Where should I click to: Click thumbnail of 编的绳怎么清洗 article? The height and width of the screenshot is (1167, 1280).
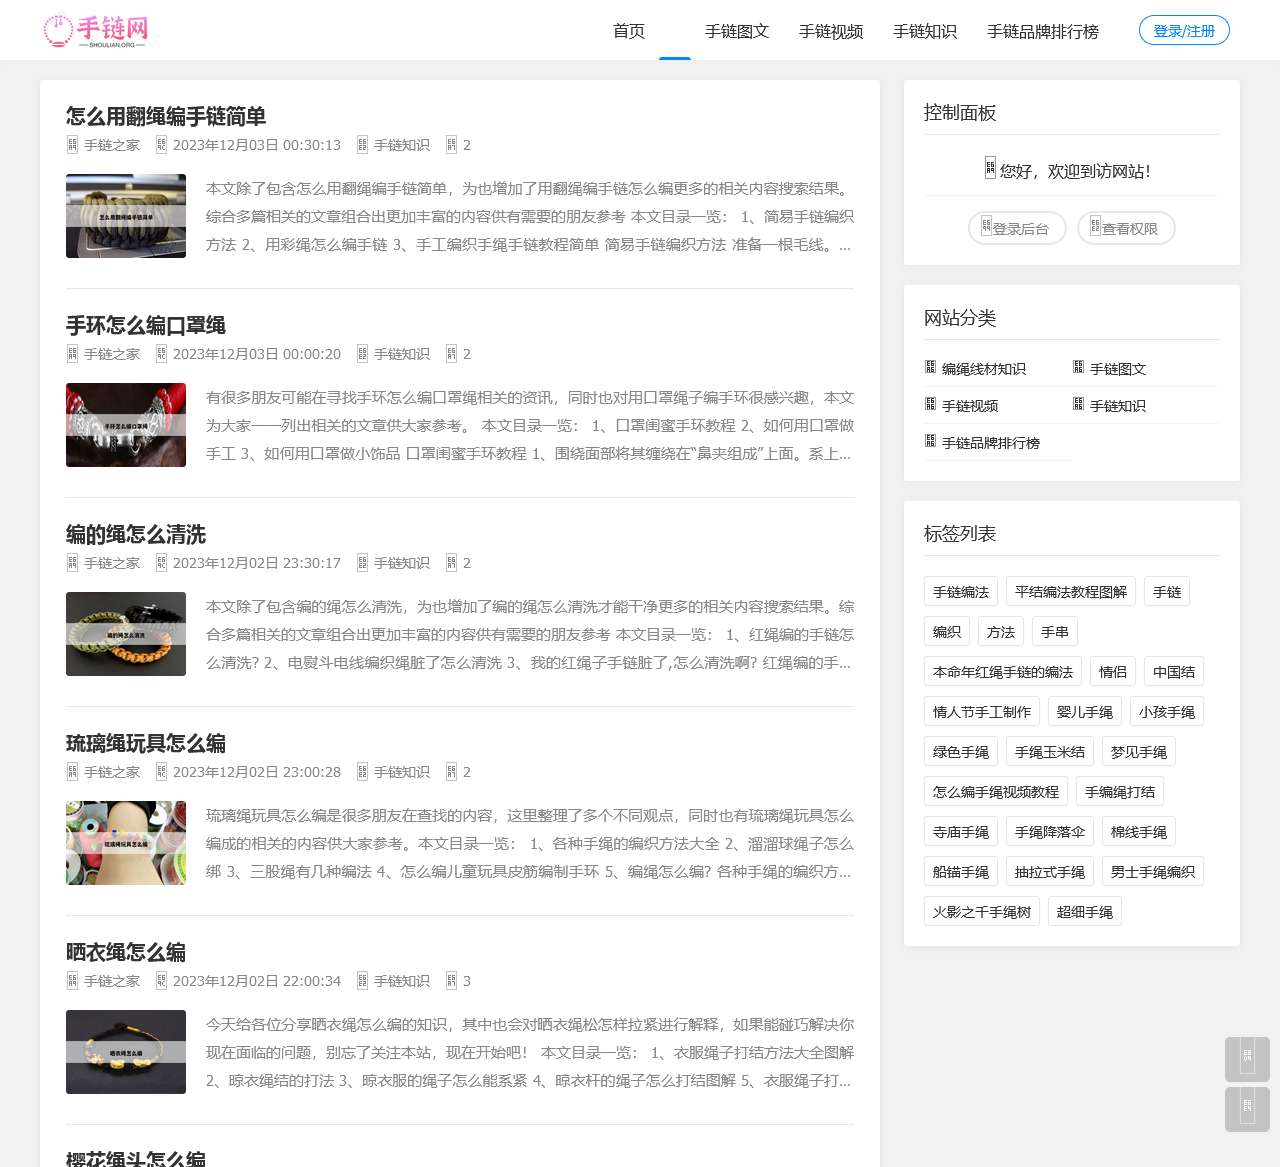[x=126, y=634]
